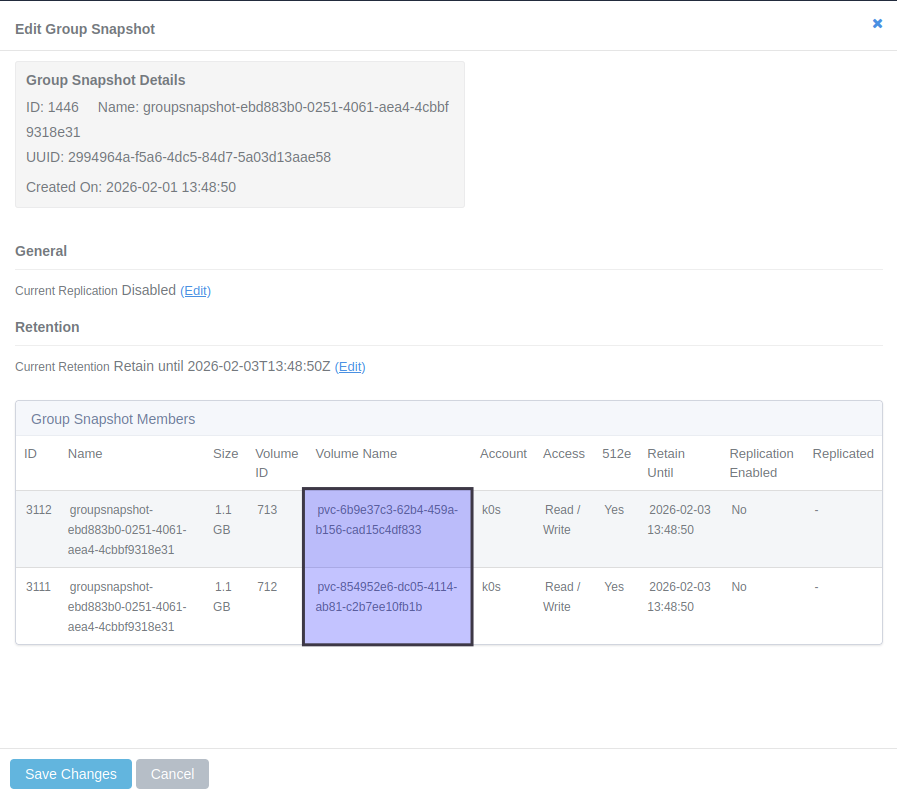This screenshot has width=897, height=798.
Task: Select Replication Enabled No in row 3111
Action: tap(739, 587)
